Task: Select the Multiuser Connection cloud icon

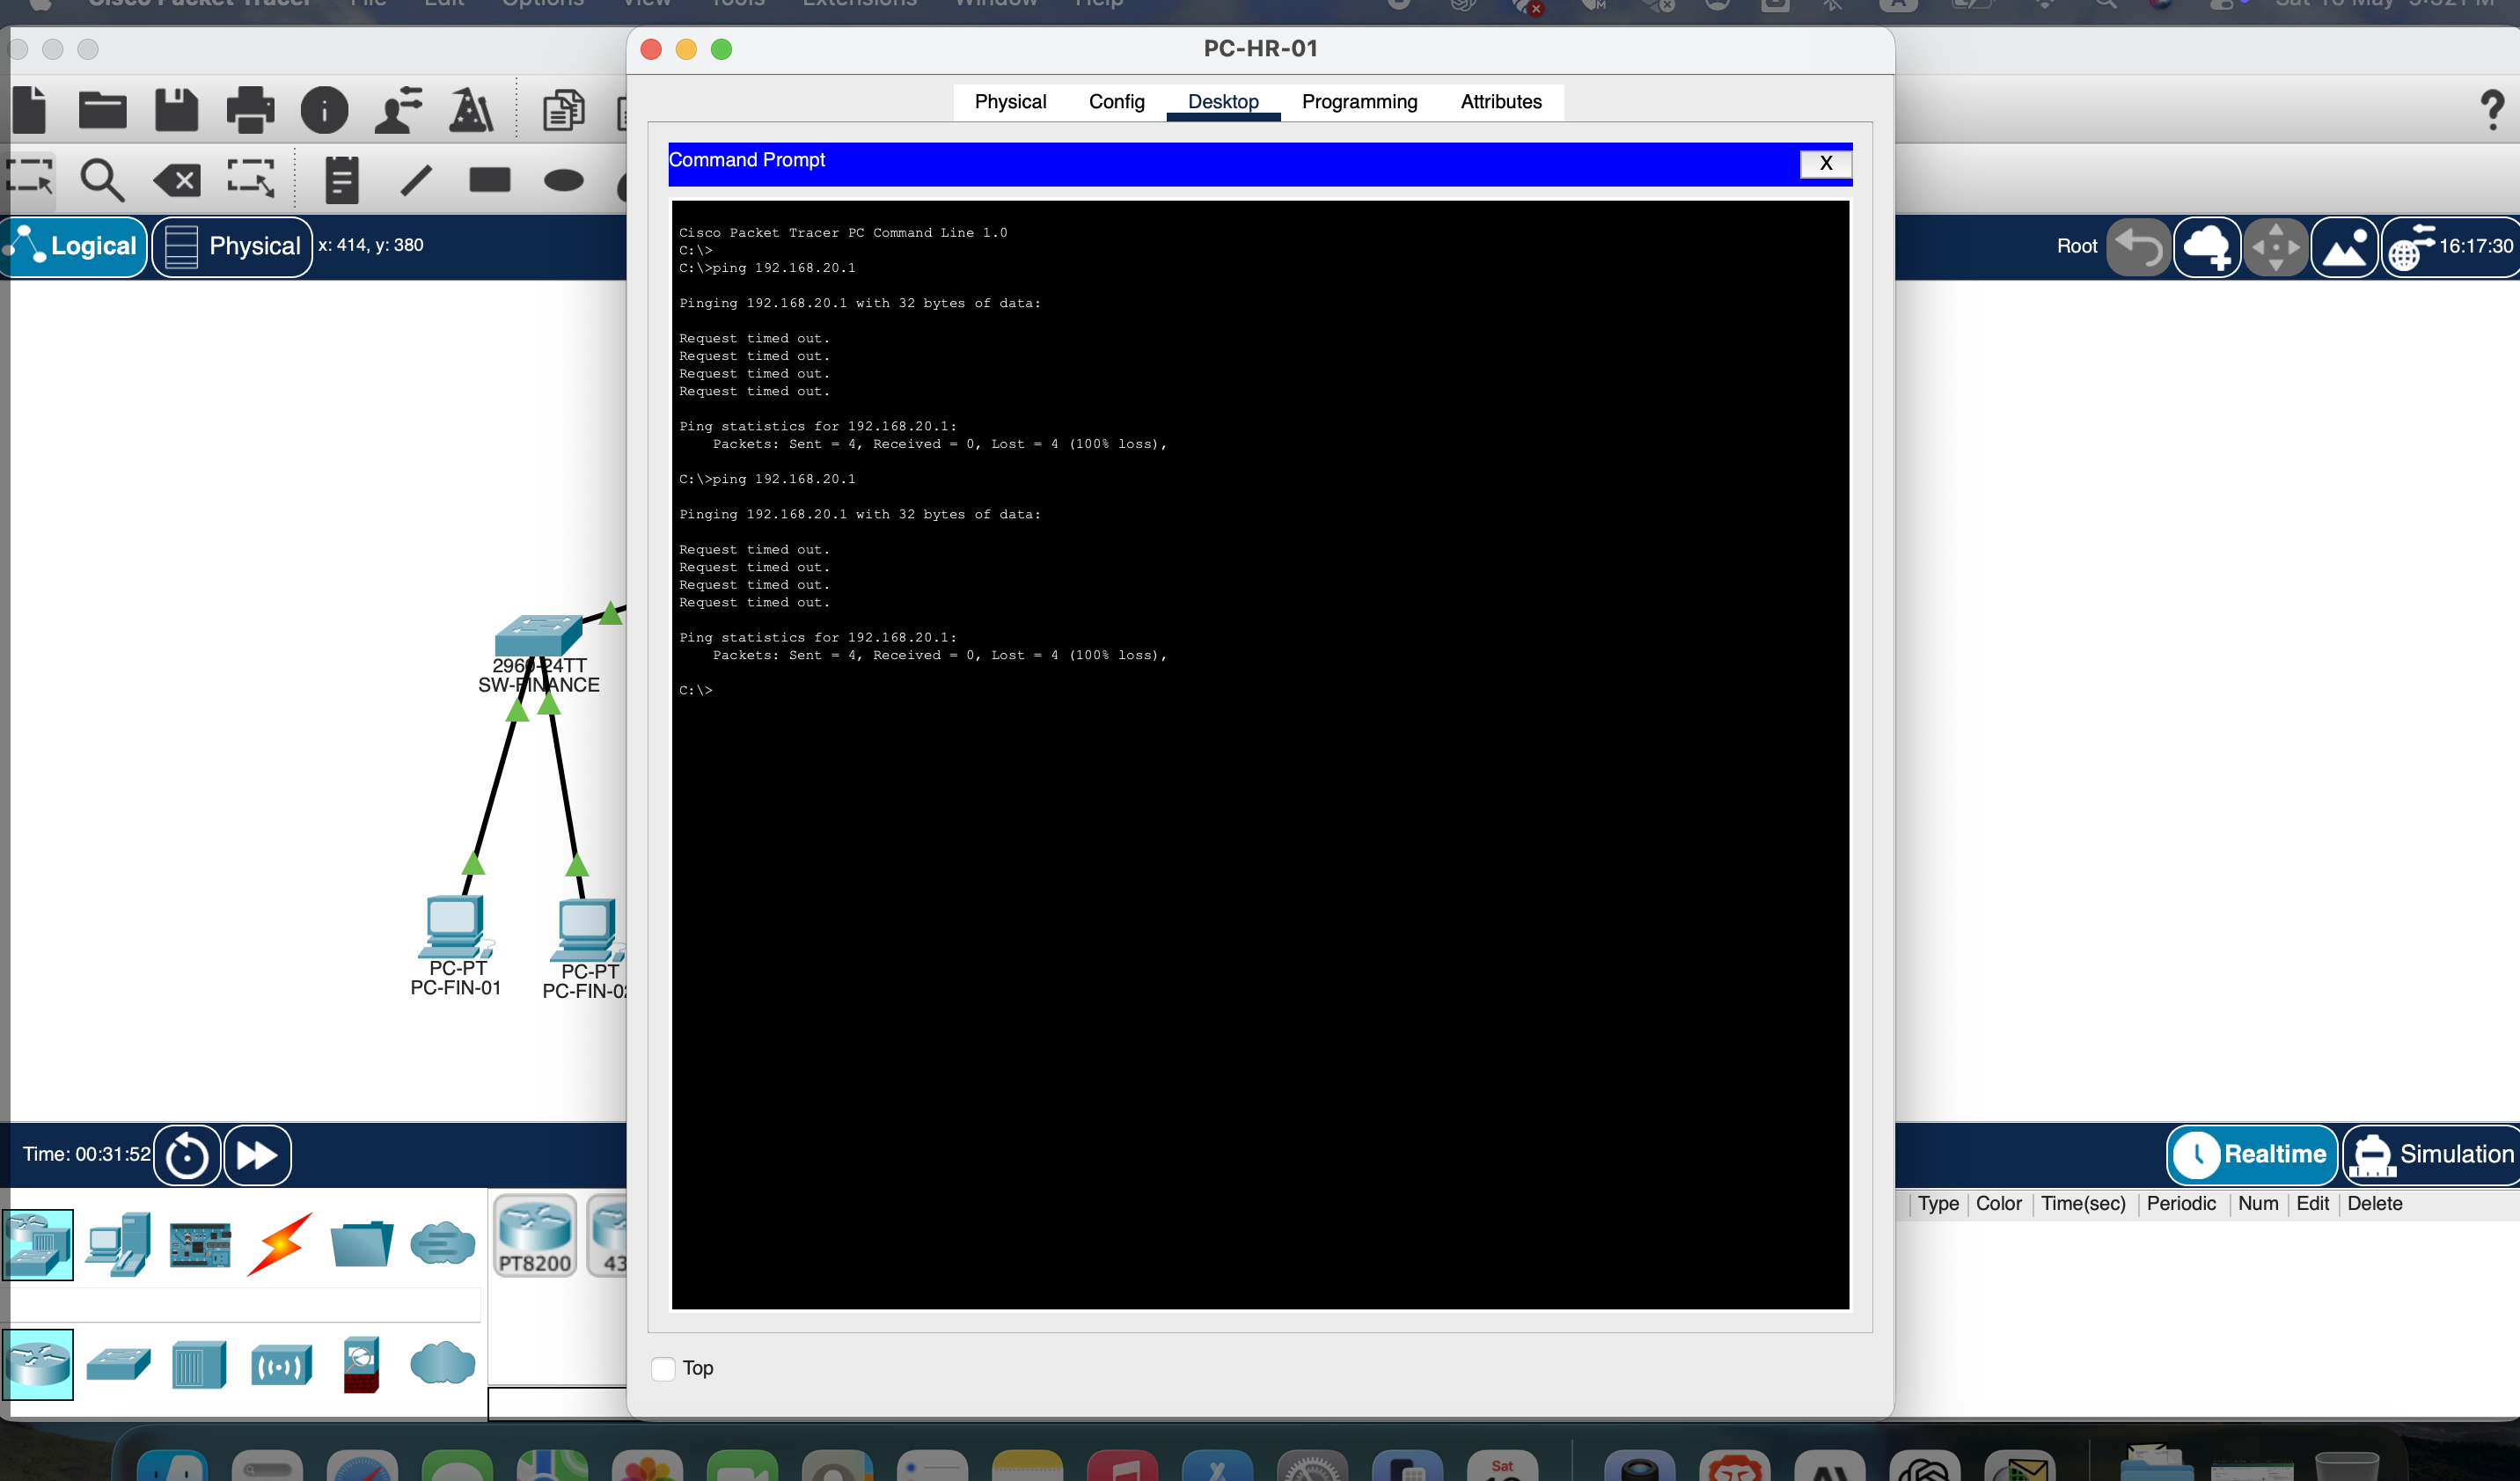Action: (x=442, y=1244)
